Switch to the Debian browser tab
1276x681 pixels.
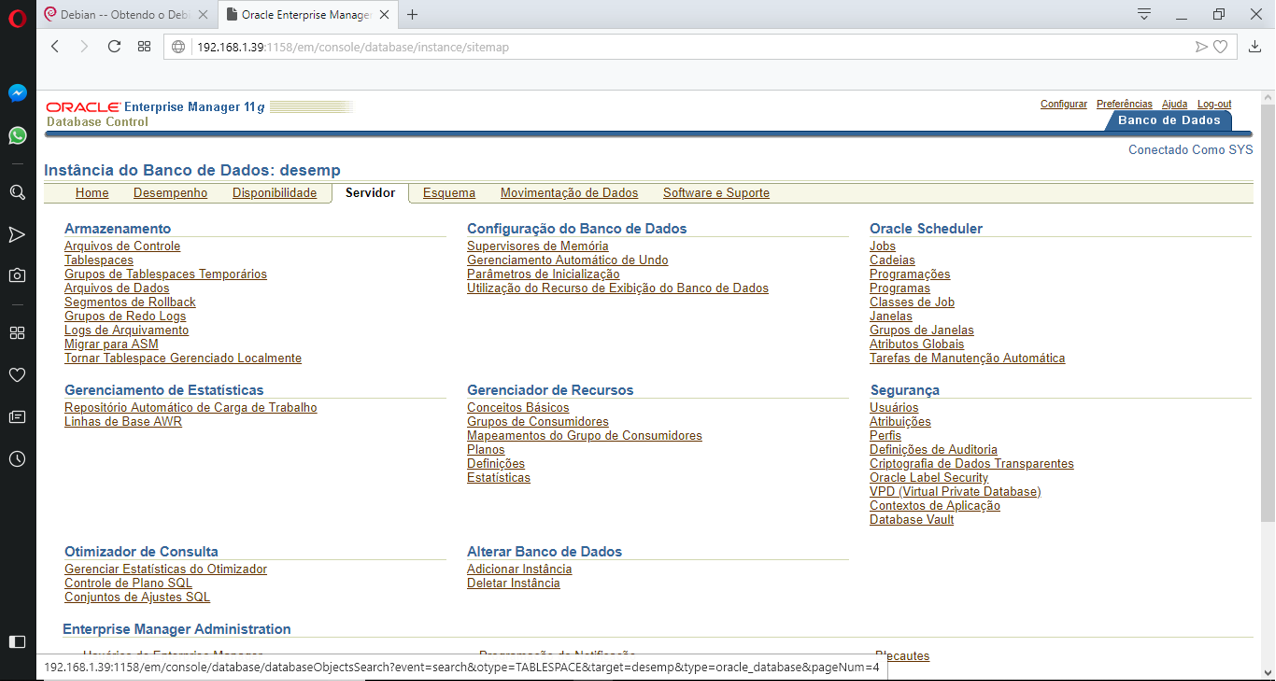point(127,15)
